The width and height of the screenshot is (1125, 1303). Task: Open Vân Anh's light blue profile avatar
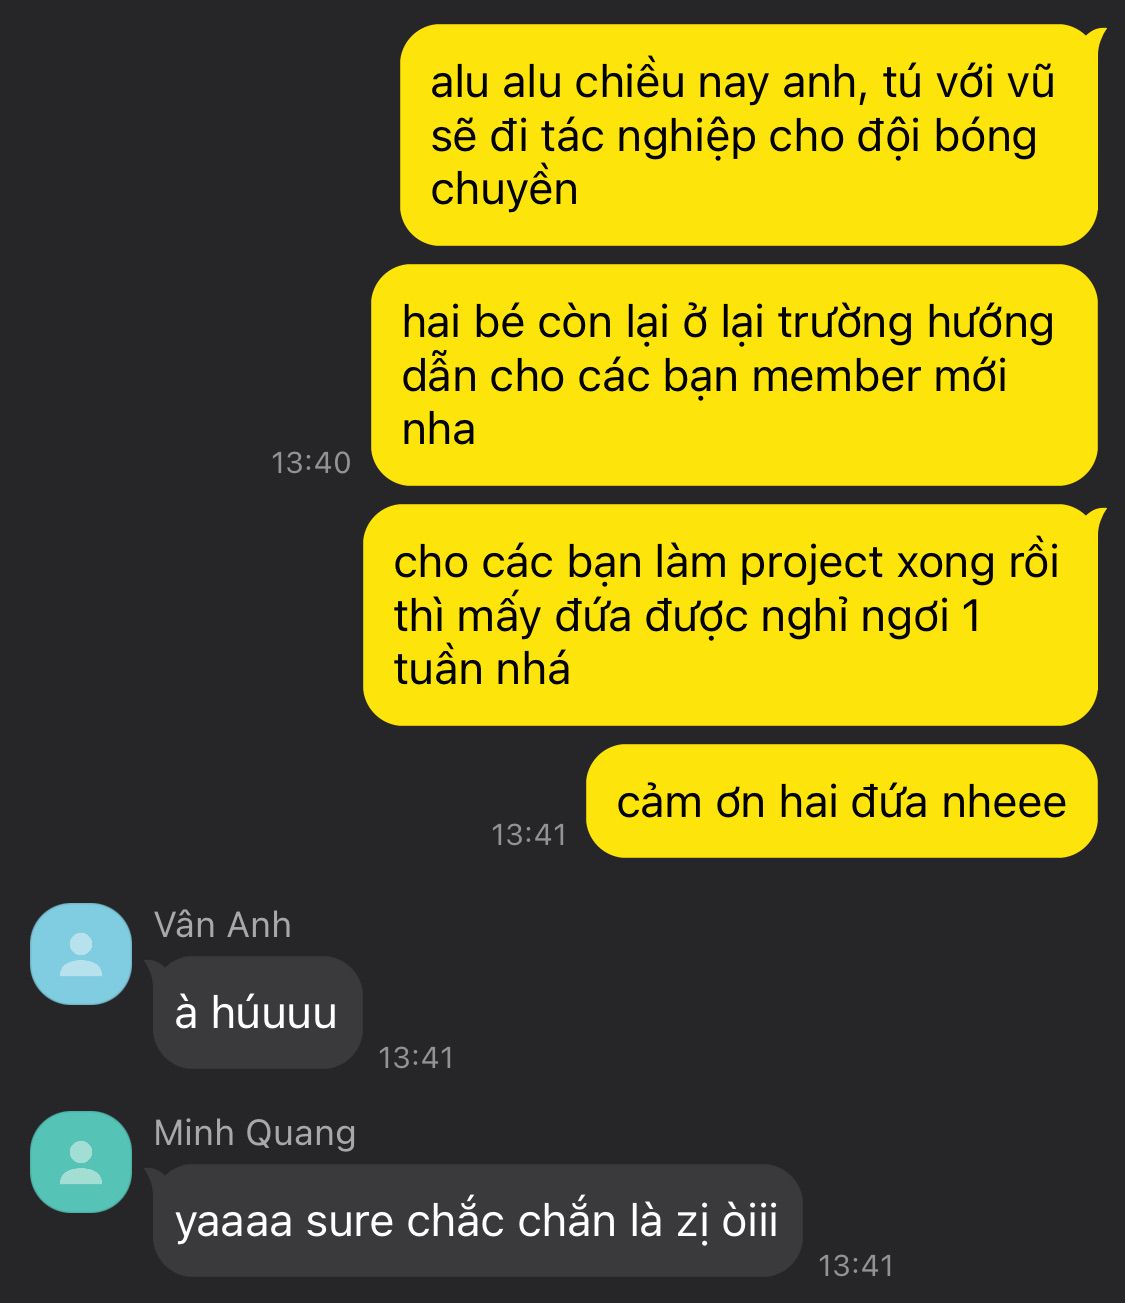click(81, 953)
